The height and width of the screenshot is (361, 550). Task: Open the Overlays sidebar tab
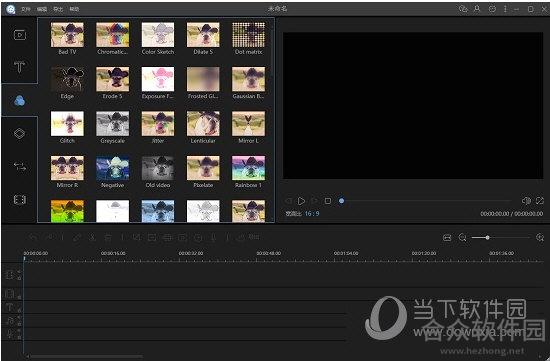pos(19,133)
